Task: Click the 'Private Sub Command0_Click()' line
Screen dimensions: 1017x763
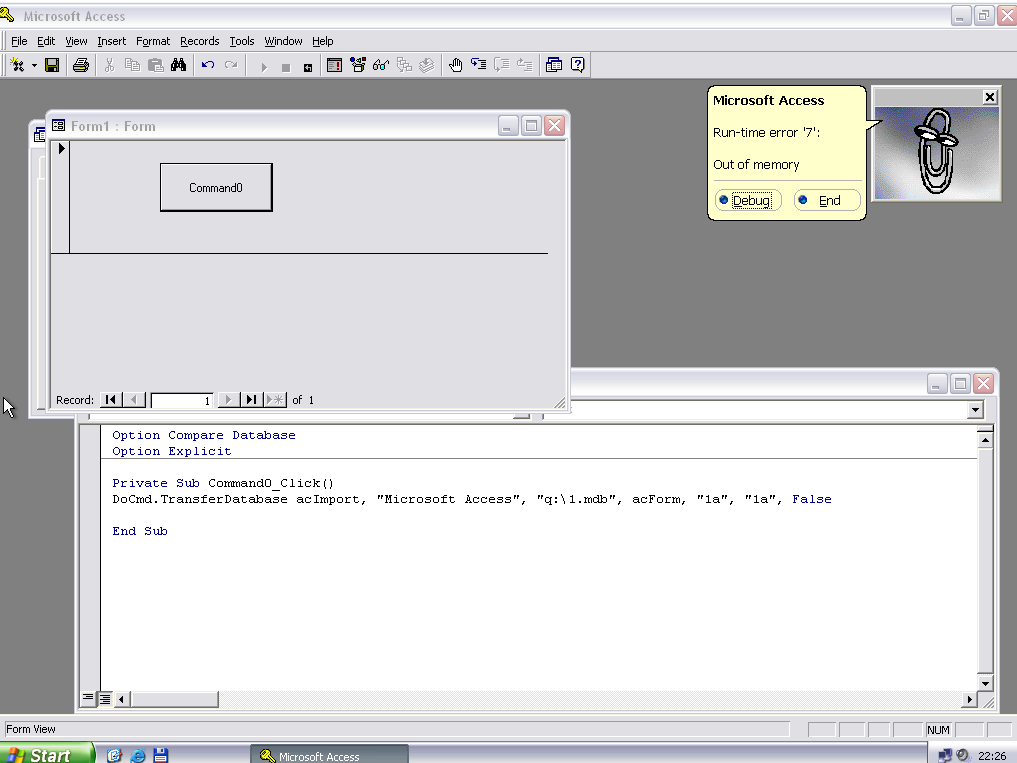Action: 223,483
